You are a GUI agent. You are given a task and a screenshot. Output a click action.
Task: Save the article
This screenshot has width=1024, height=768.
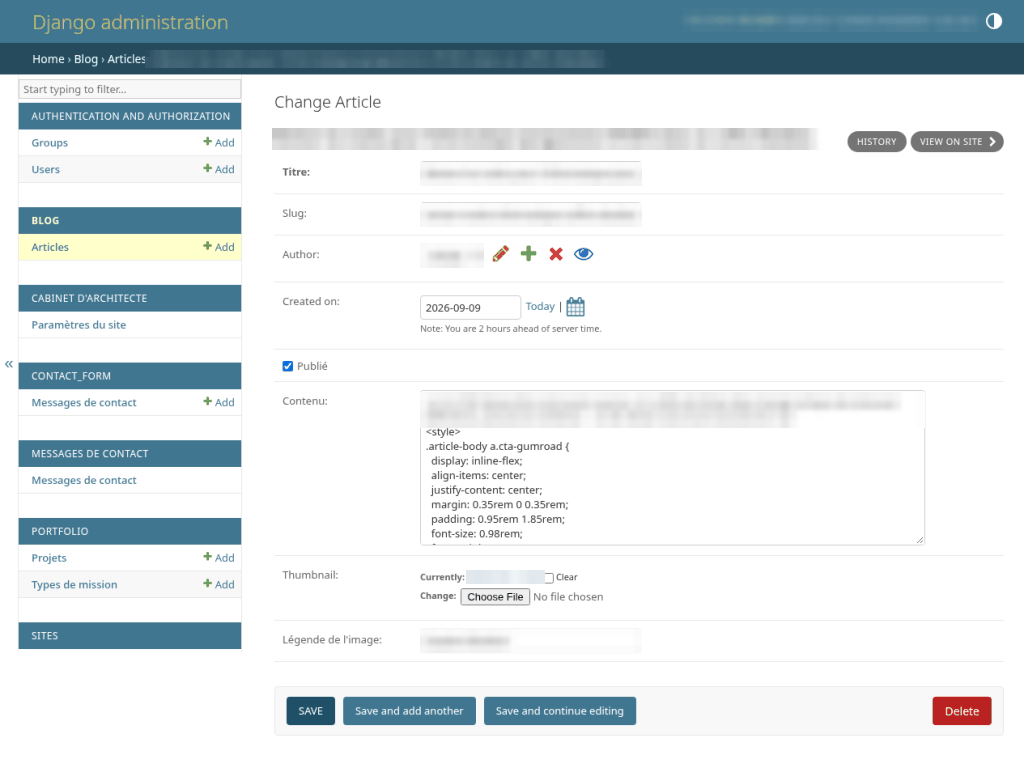[x=311, y=711]
